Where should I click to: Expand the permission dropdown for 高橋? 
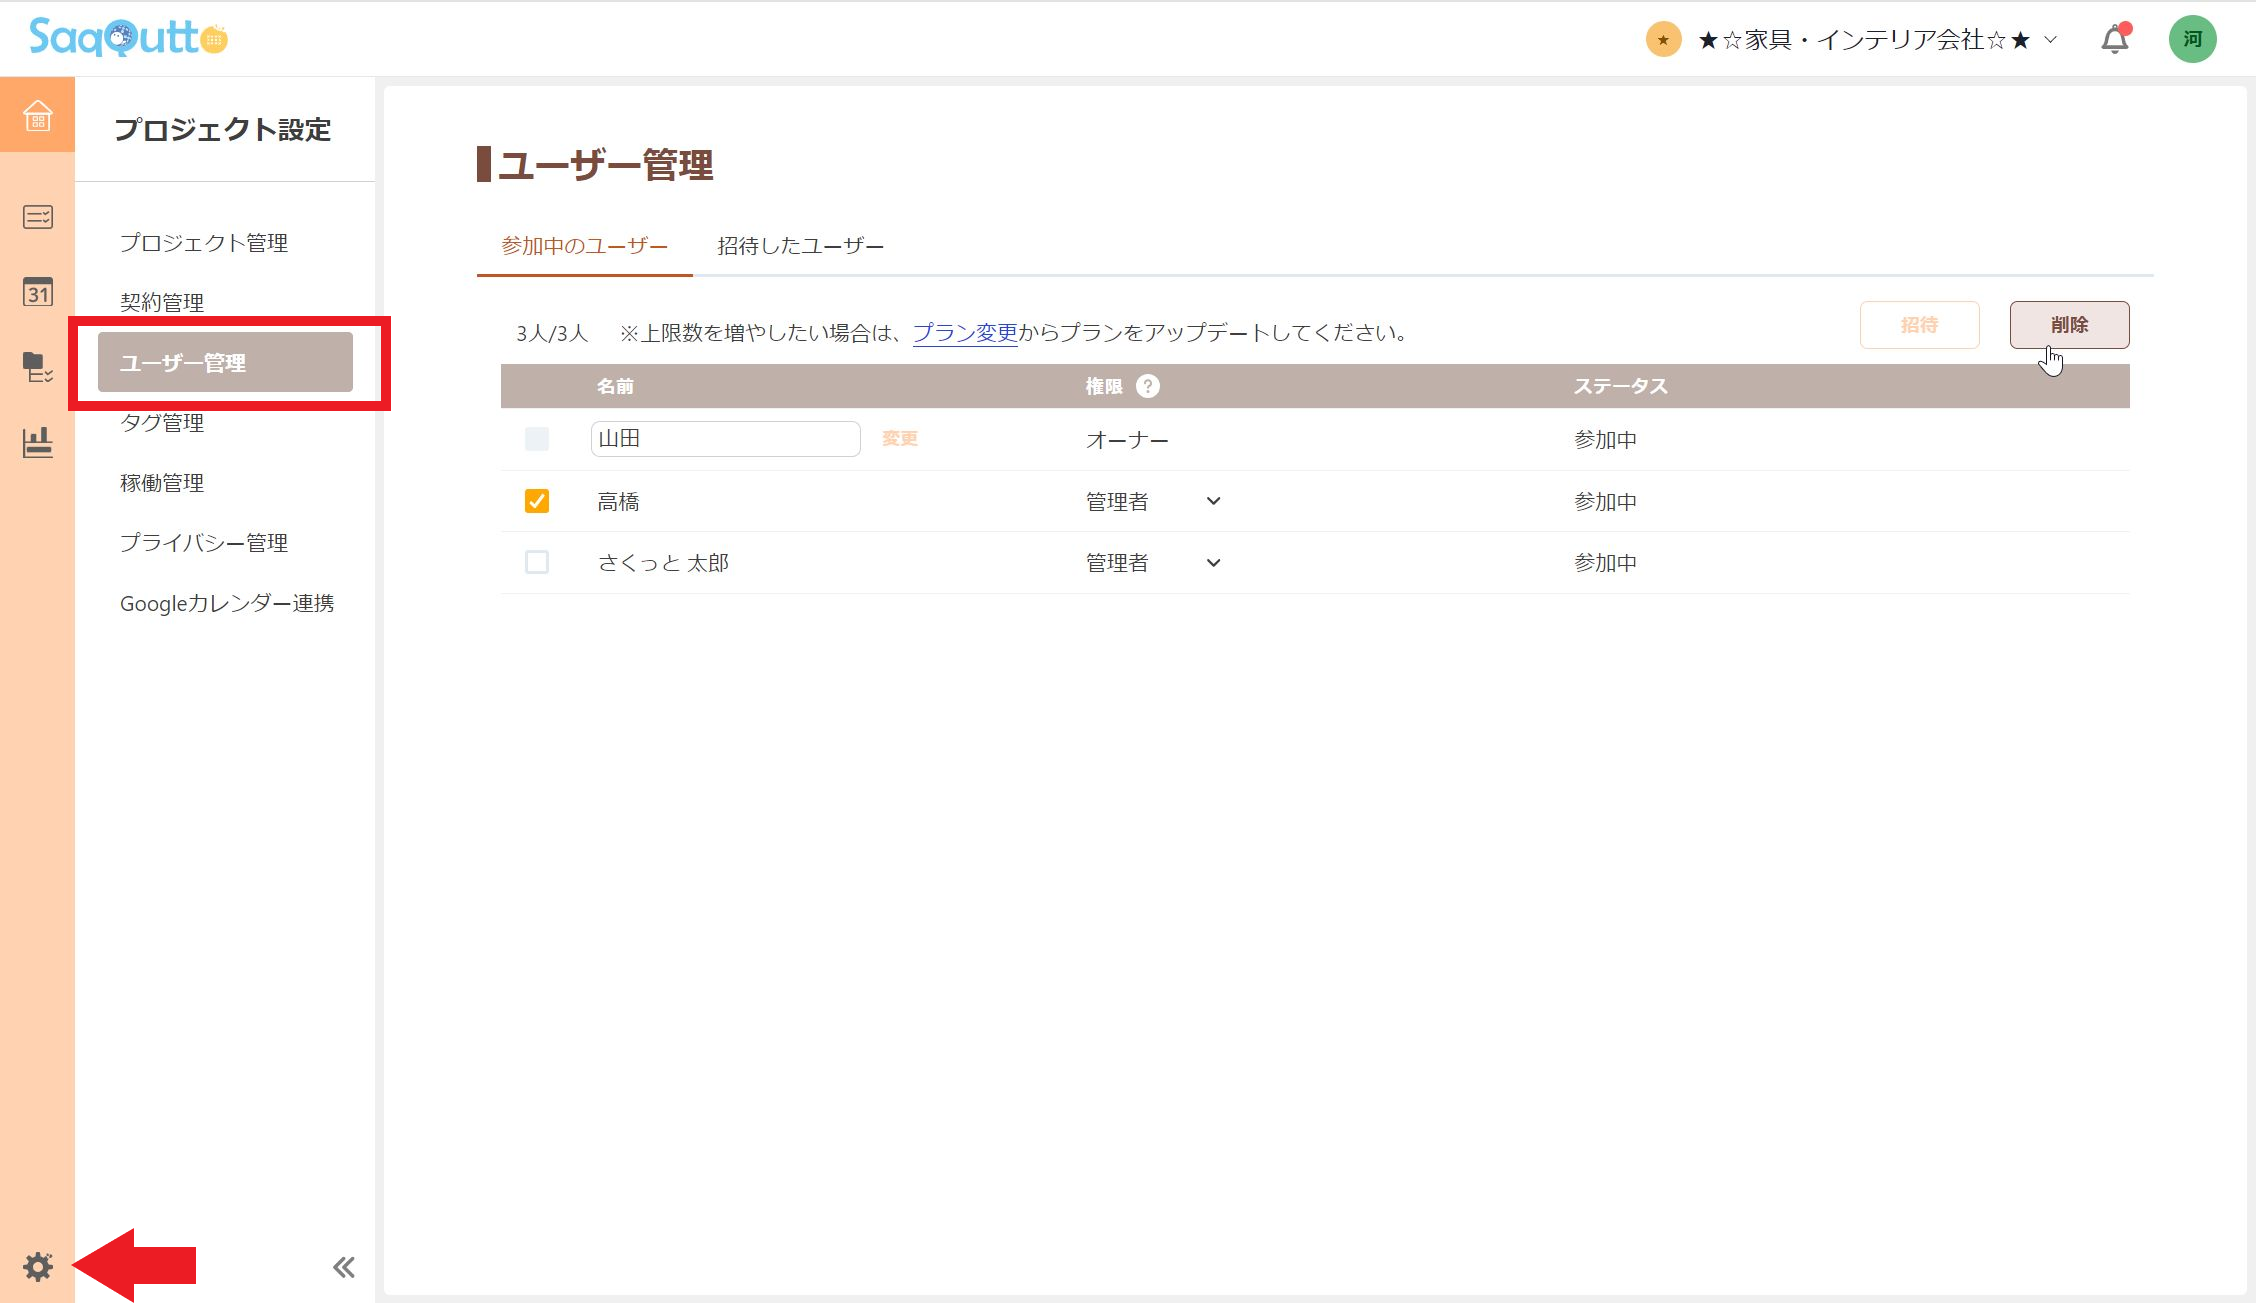[1213, 501]
